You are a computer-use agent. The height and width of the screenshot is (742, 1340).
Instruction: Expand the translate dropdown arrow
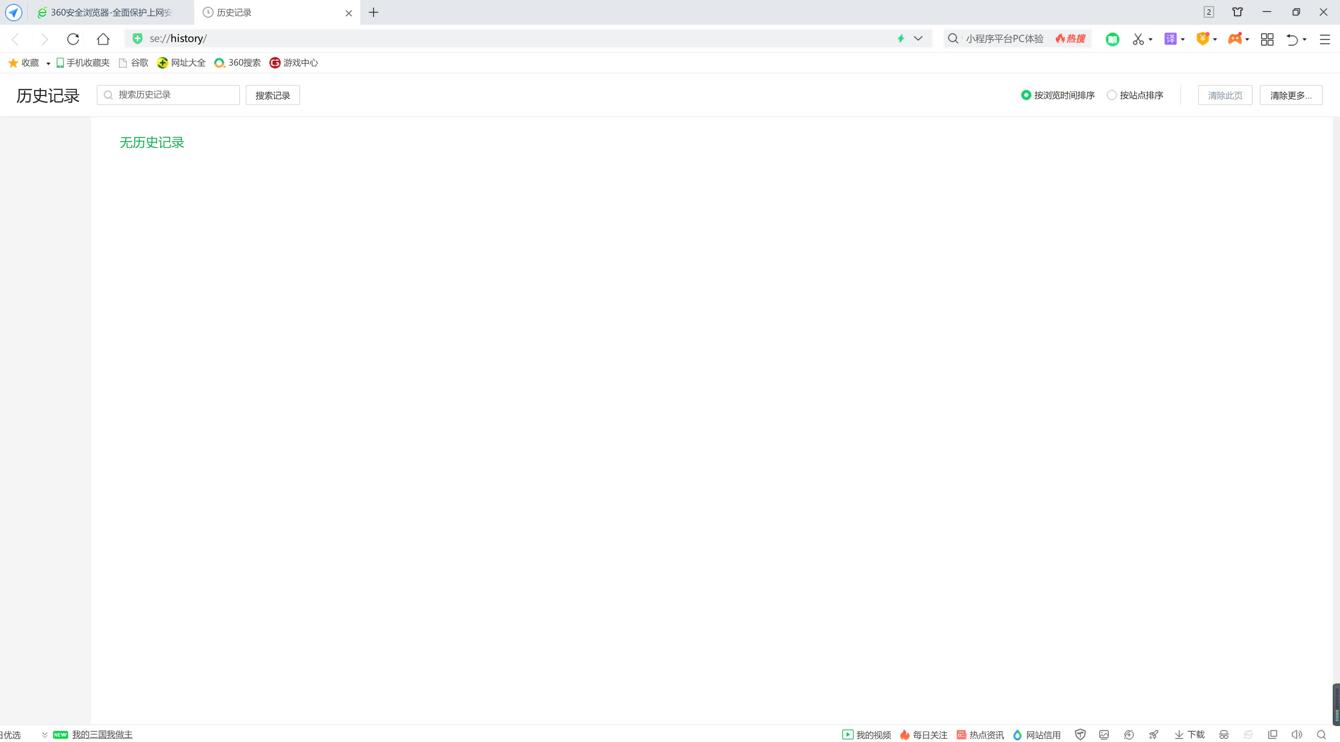click(1182, 40)
